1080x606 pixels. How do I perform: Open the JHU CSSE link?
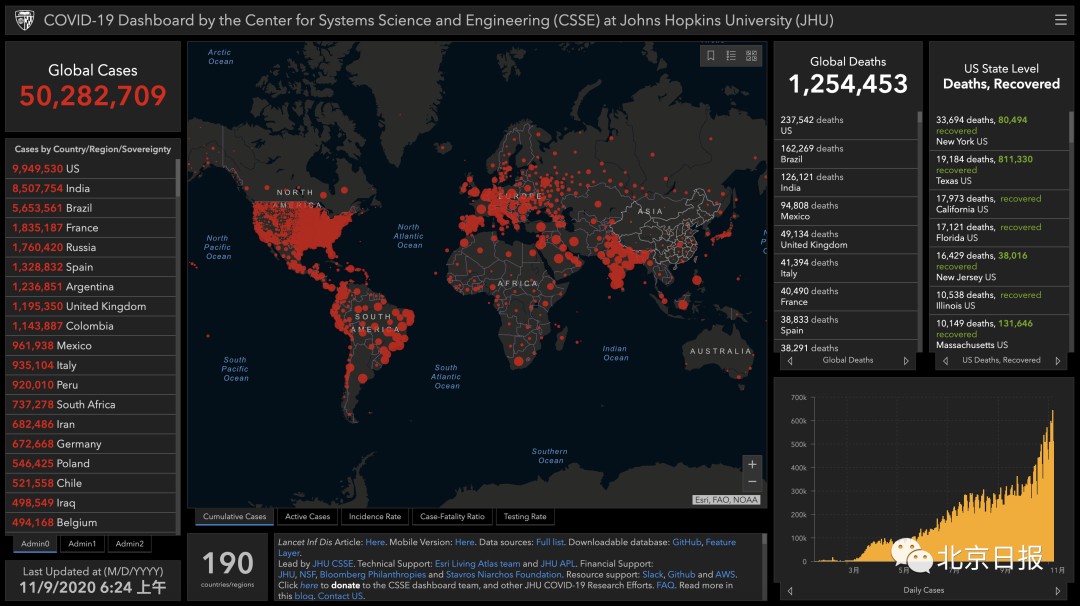pos(333,563)
